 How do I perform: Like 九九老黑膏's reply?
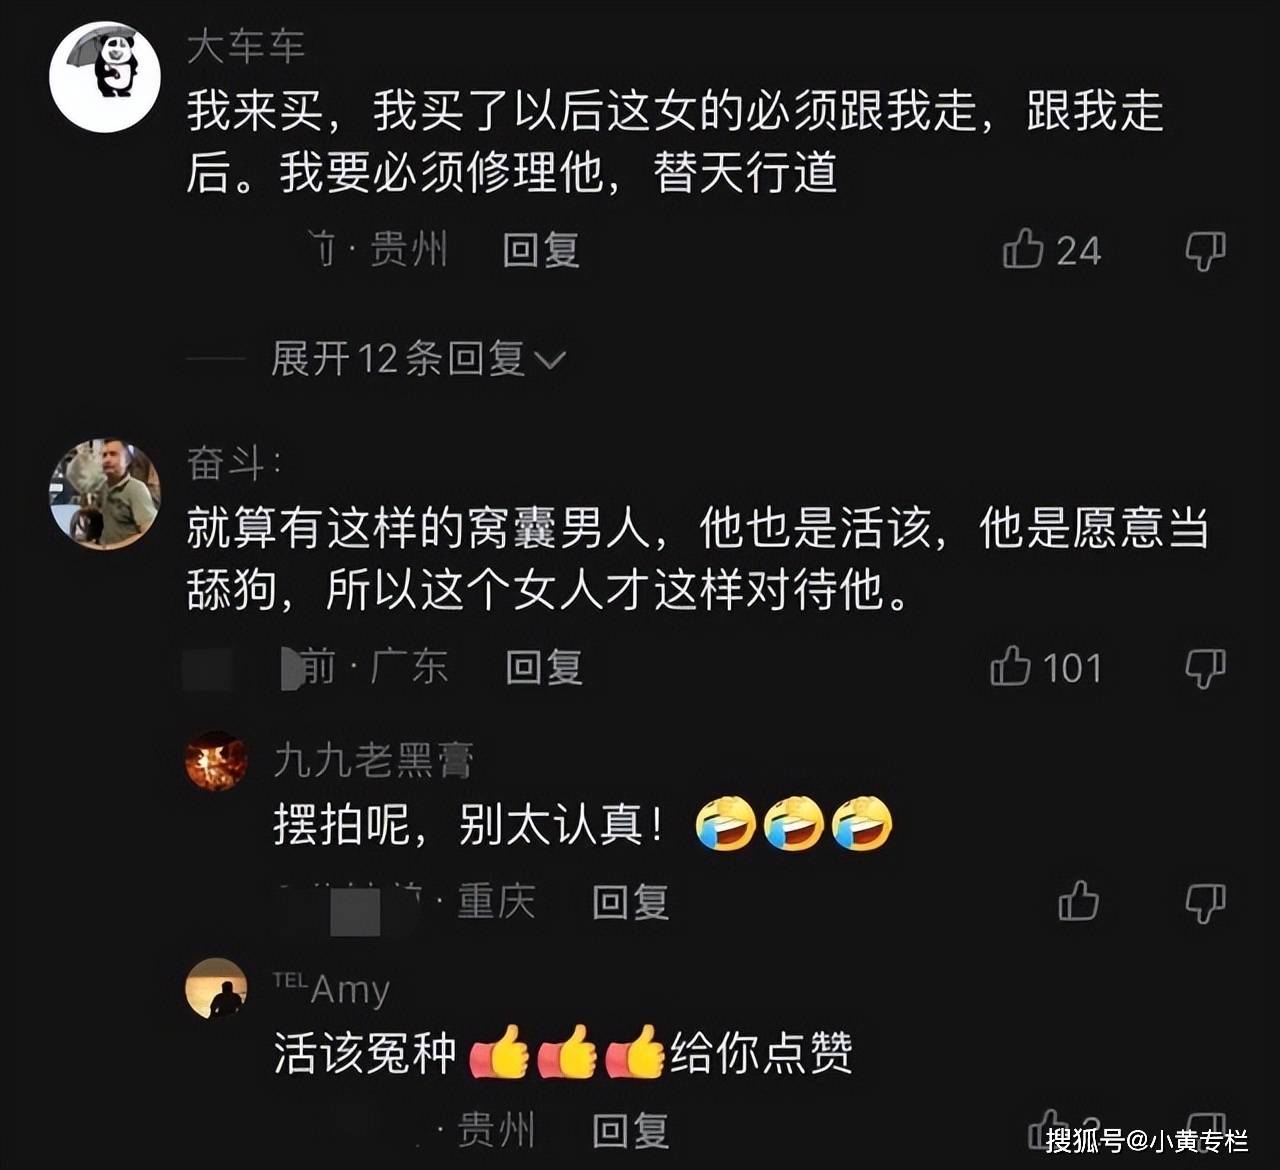click(1078, 901)
